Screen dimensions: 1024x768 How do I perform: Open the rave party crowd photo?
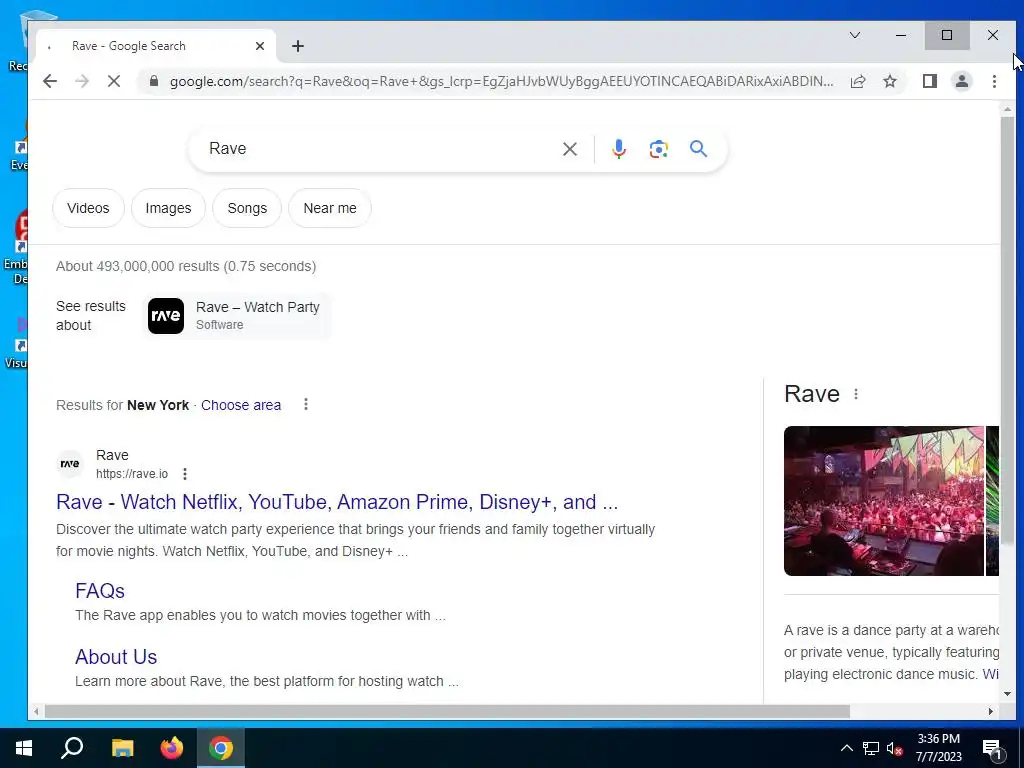click(x=884, y=501)
